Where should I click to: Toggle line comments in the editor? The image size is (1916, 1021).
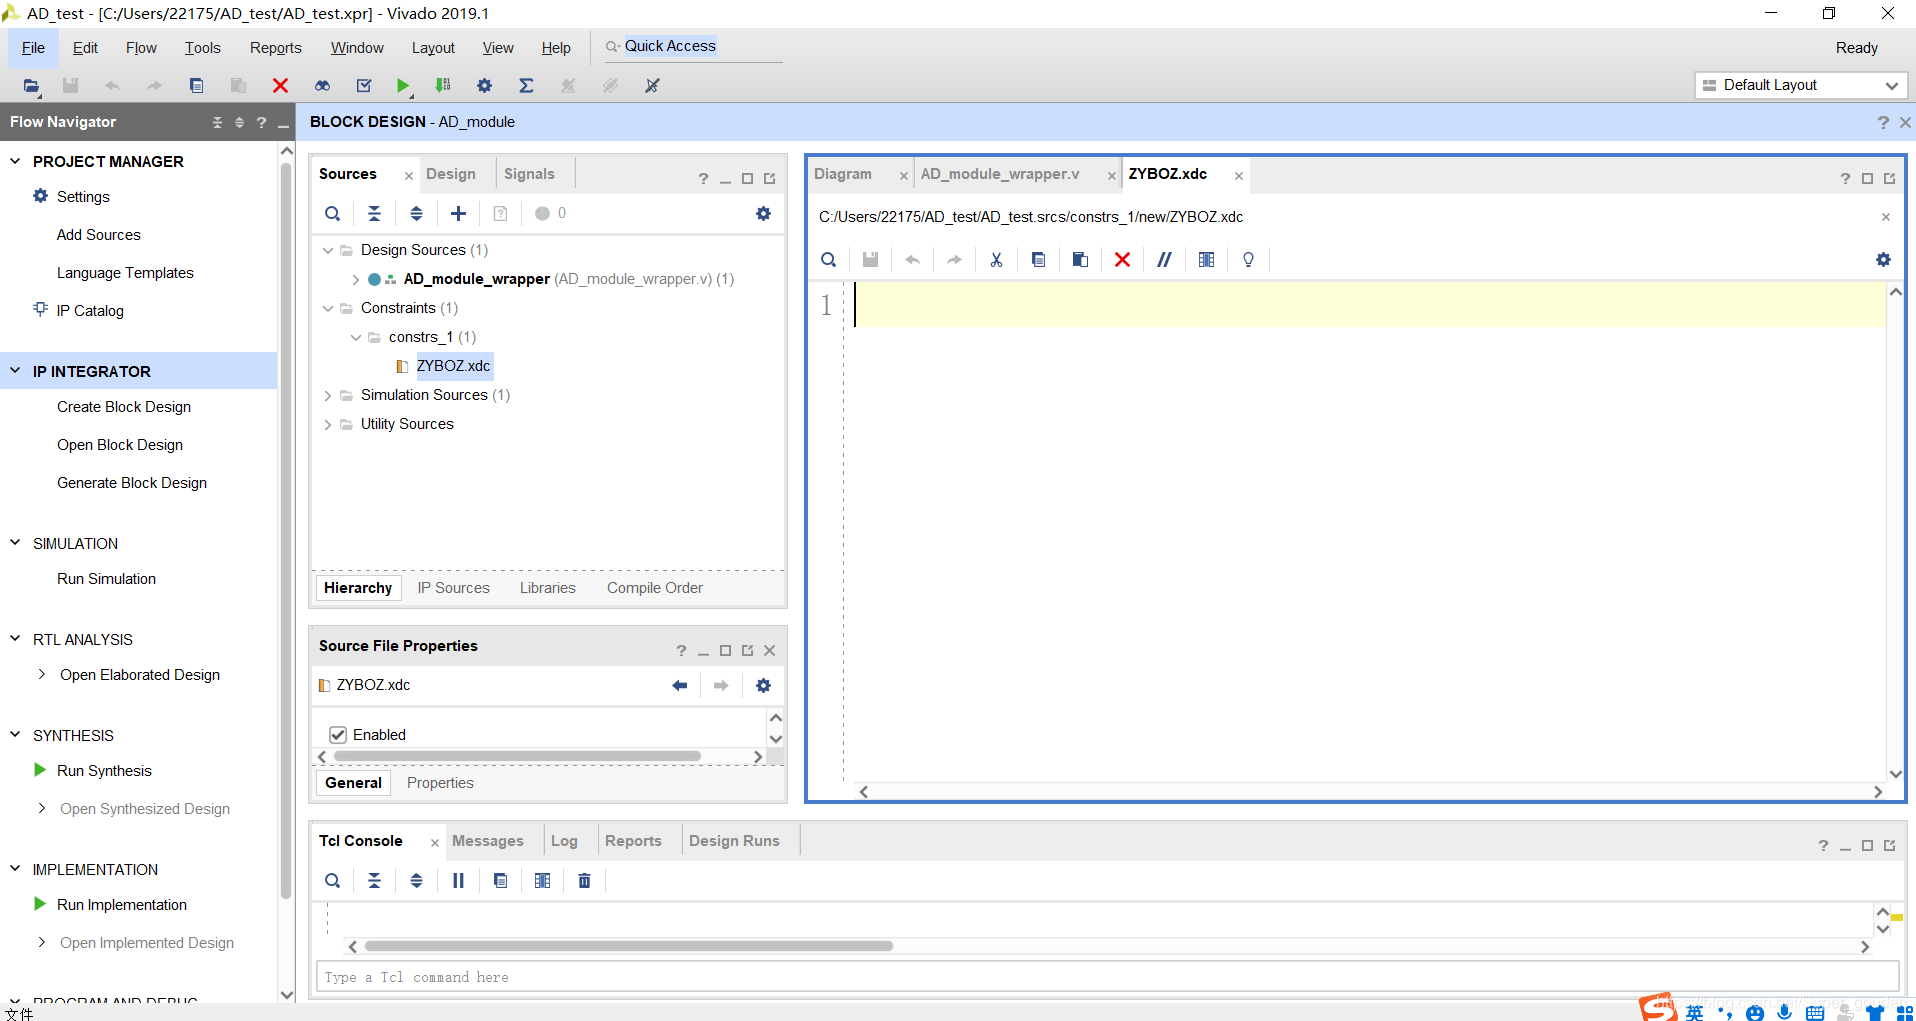click(1164, 260)
